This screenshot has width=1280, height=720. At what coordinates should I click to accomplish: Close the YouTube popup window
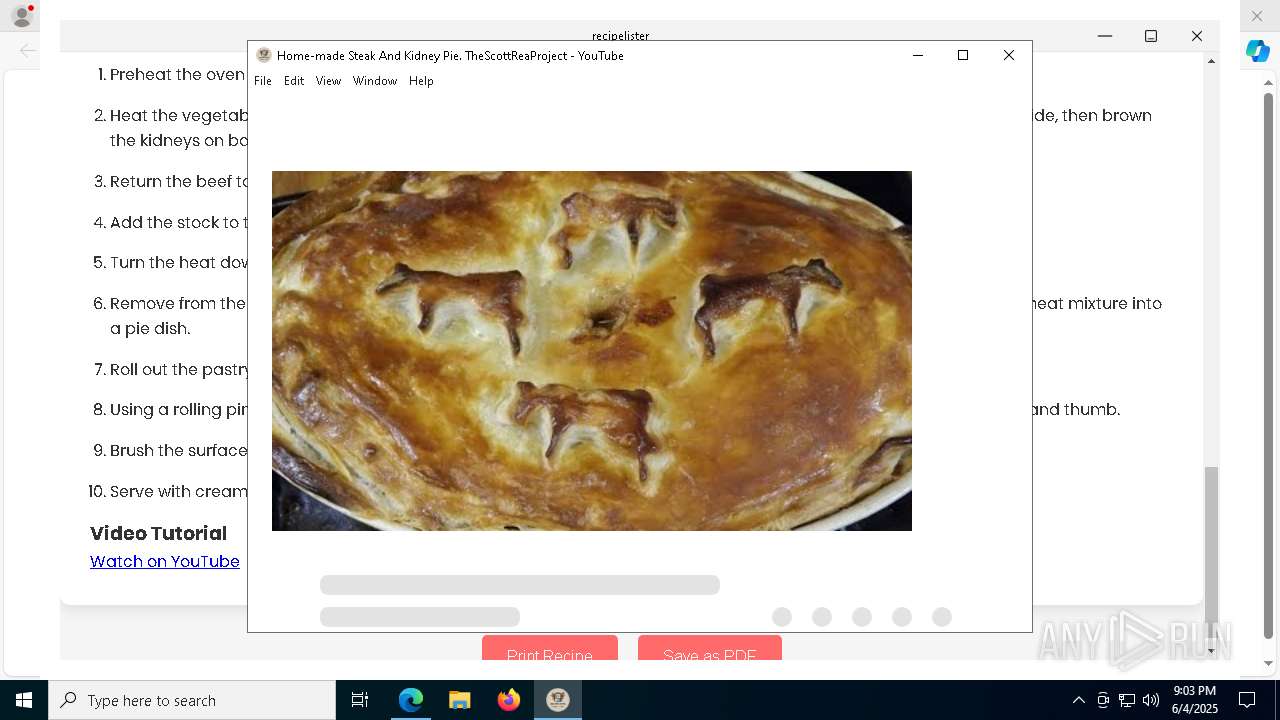(1009, 55)
